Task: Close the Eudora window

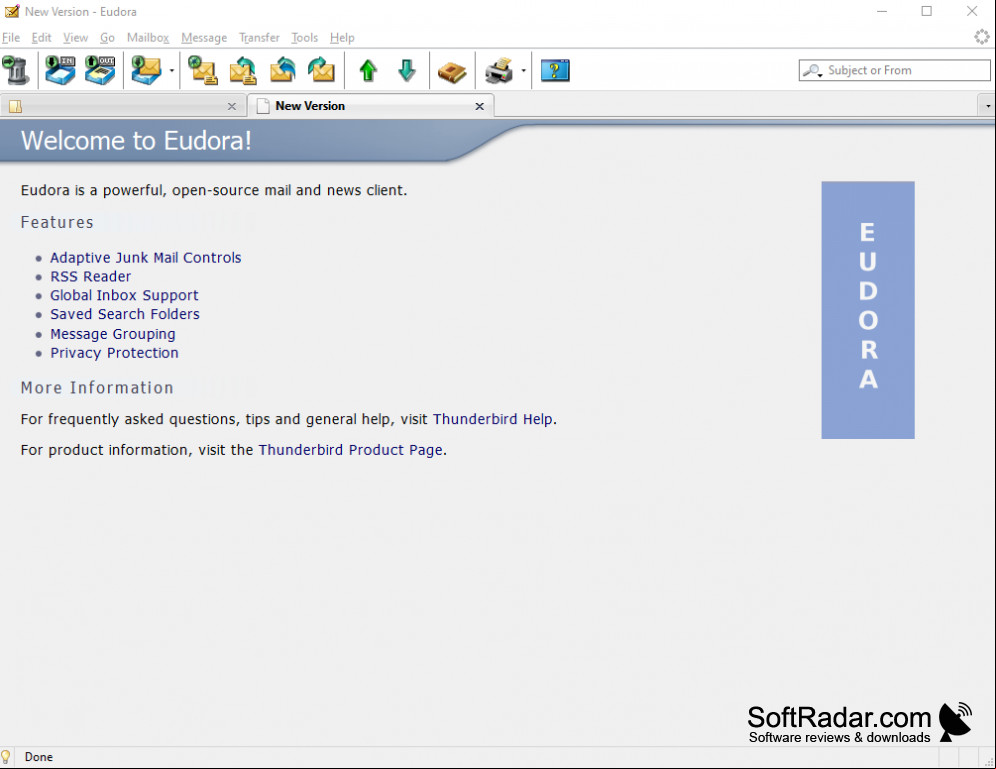Action: [x=972, y=11]
